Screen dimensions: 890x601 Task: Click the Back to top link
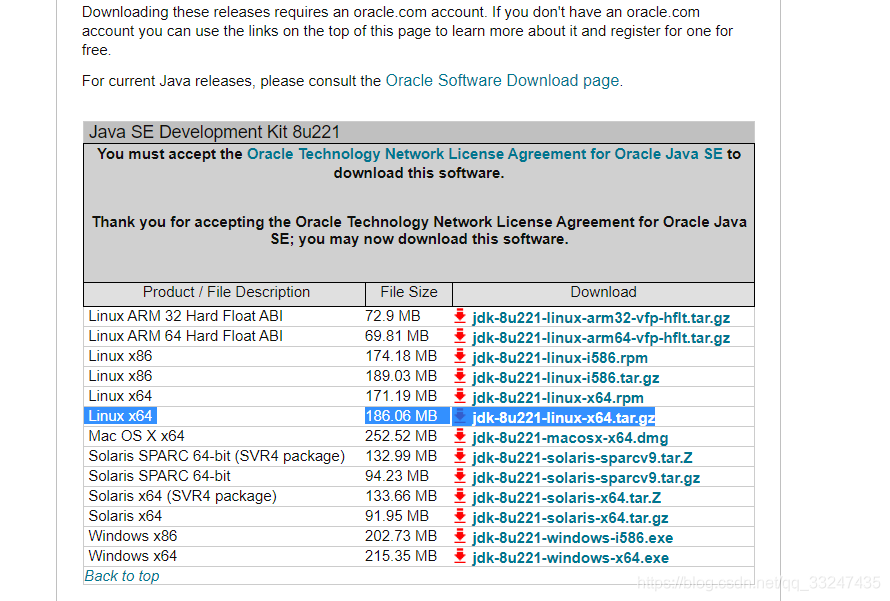(121, 576)
